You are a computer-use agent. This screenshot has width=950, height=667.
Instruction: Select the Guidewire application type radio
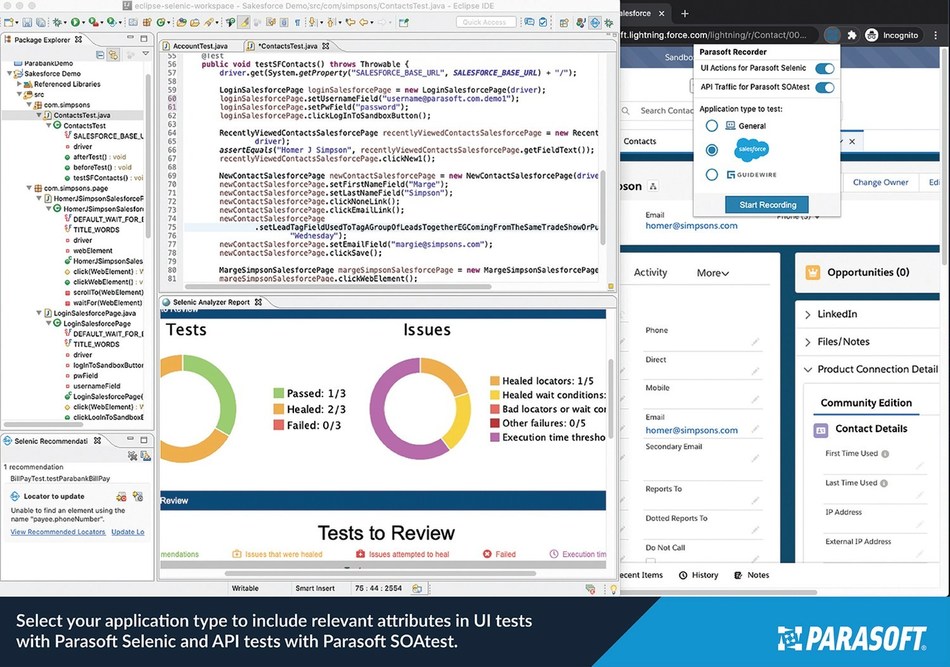coord(712,175)
